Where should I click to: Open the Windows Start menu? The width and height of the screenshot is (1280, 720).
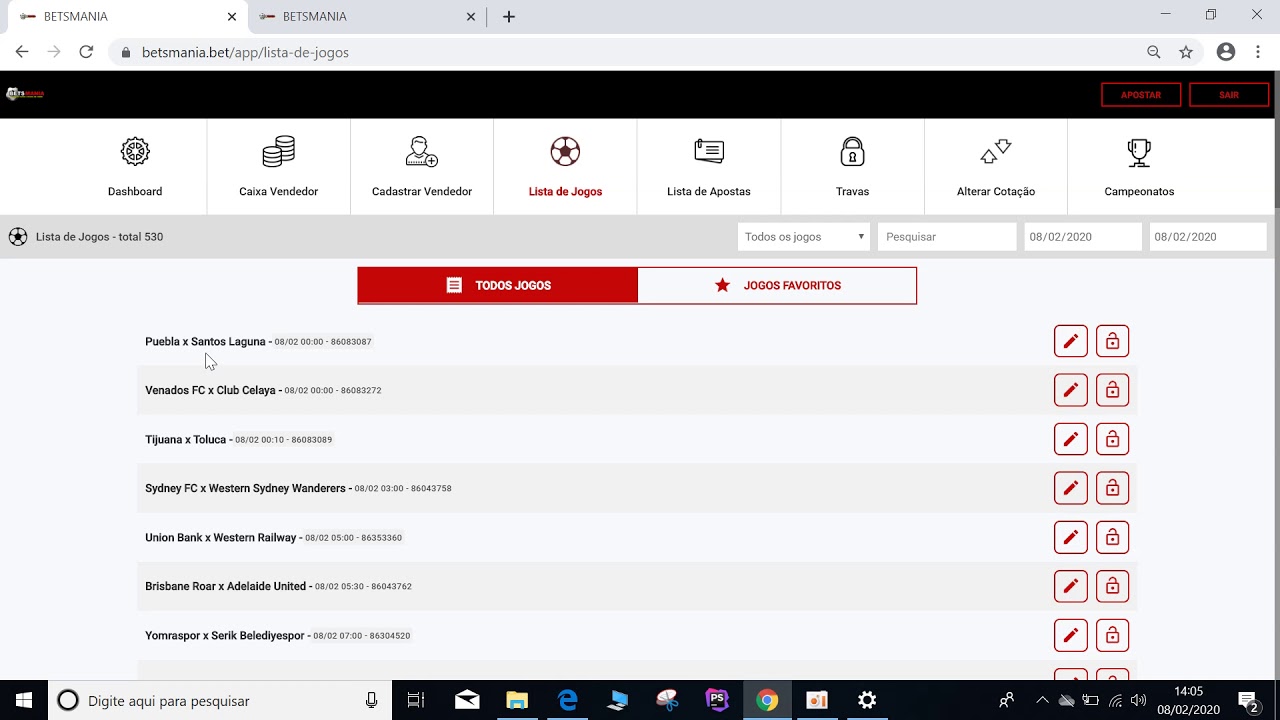24,700
